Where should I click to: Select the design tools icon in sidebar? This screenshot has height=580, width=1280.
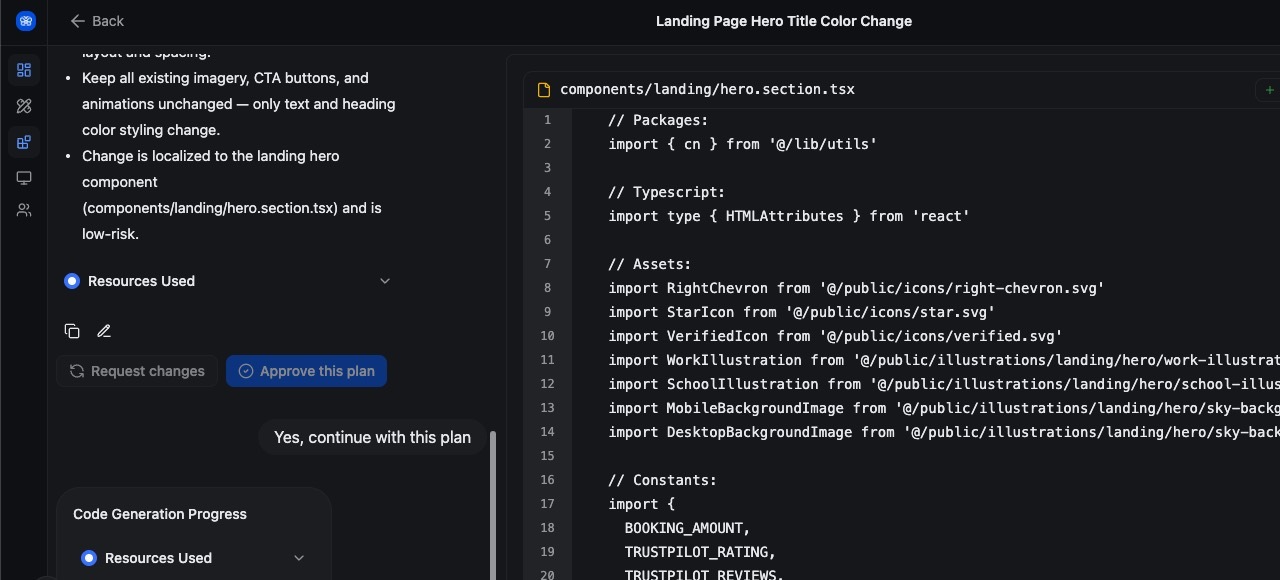[x=24, y=106]
